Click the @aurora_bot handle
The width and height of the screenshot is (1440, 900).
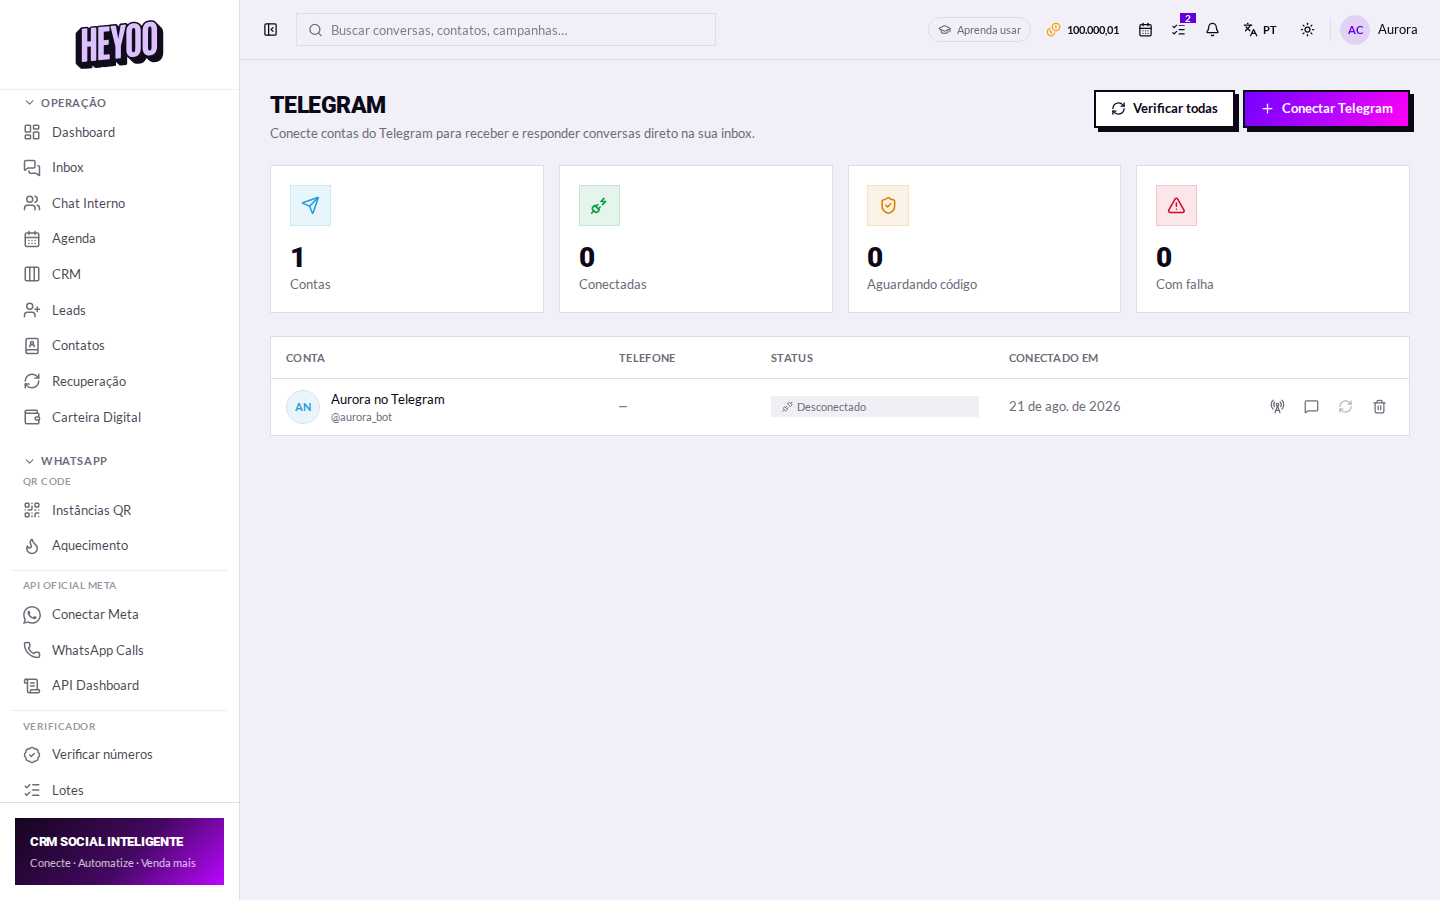(x=361, y=417)
